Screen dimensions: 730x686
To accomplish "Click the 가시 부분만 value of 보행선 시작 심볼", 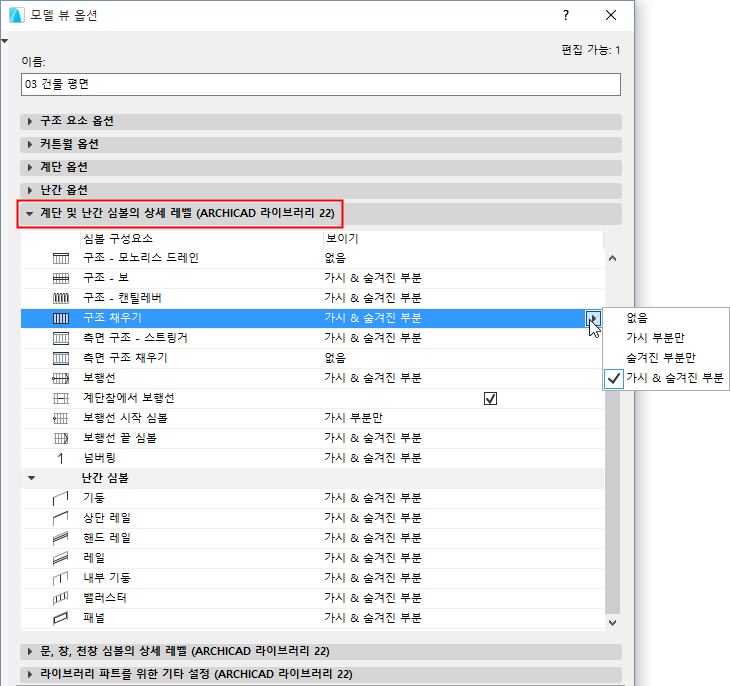I will pos(353,418).
